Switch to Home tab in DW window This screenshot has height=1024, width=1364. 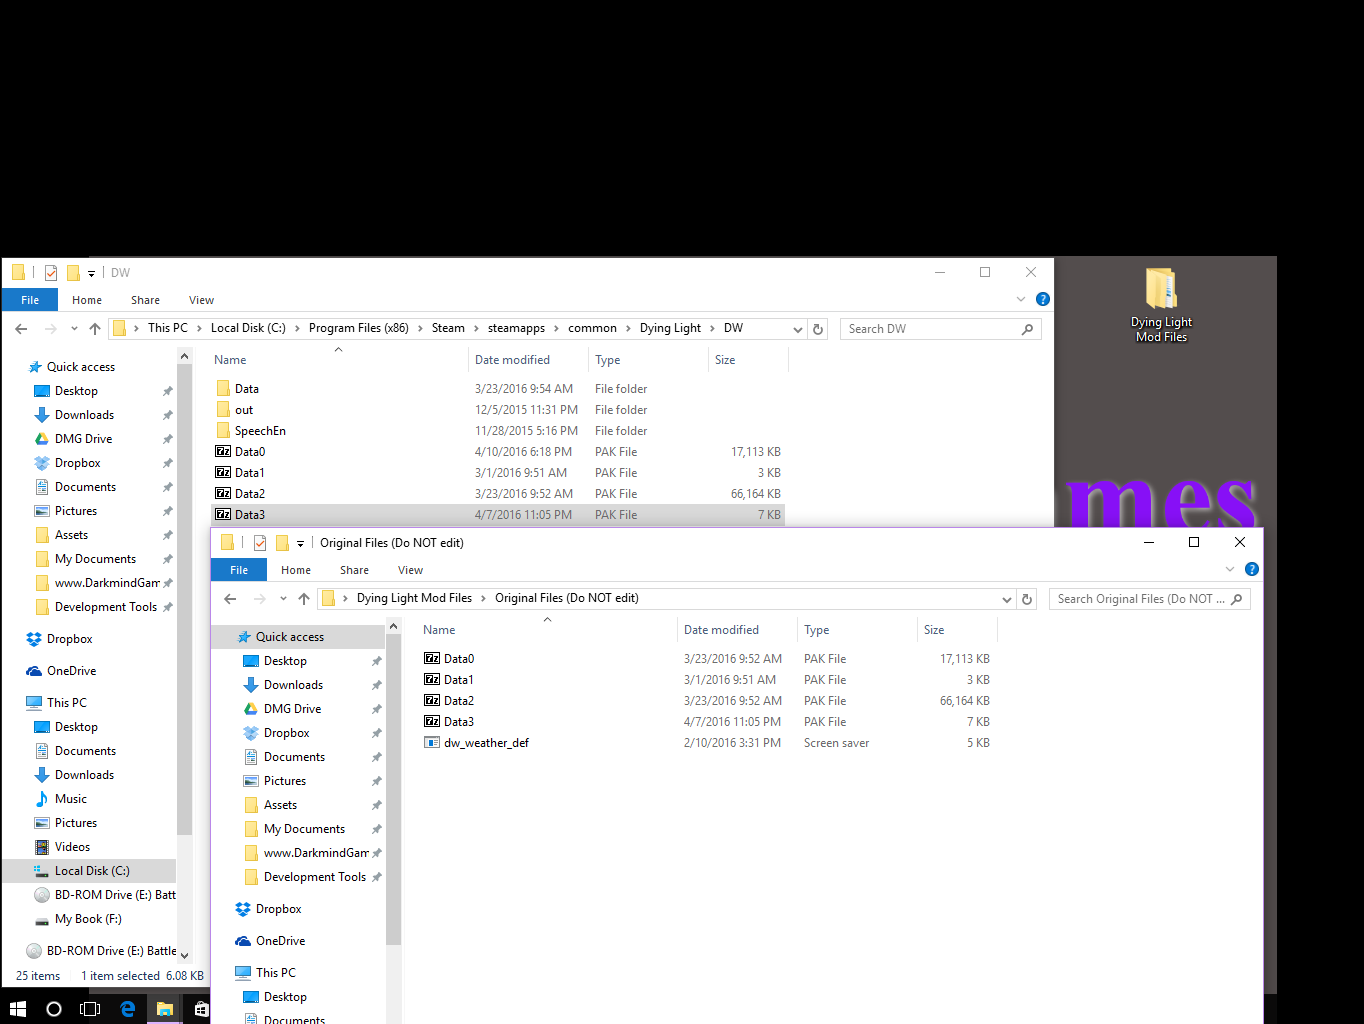pyautogui.click(x=87, y=300)
